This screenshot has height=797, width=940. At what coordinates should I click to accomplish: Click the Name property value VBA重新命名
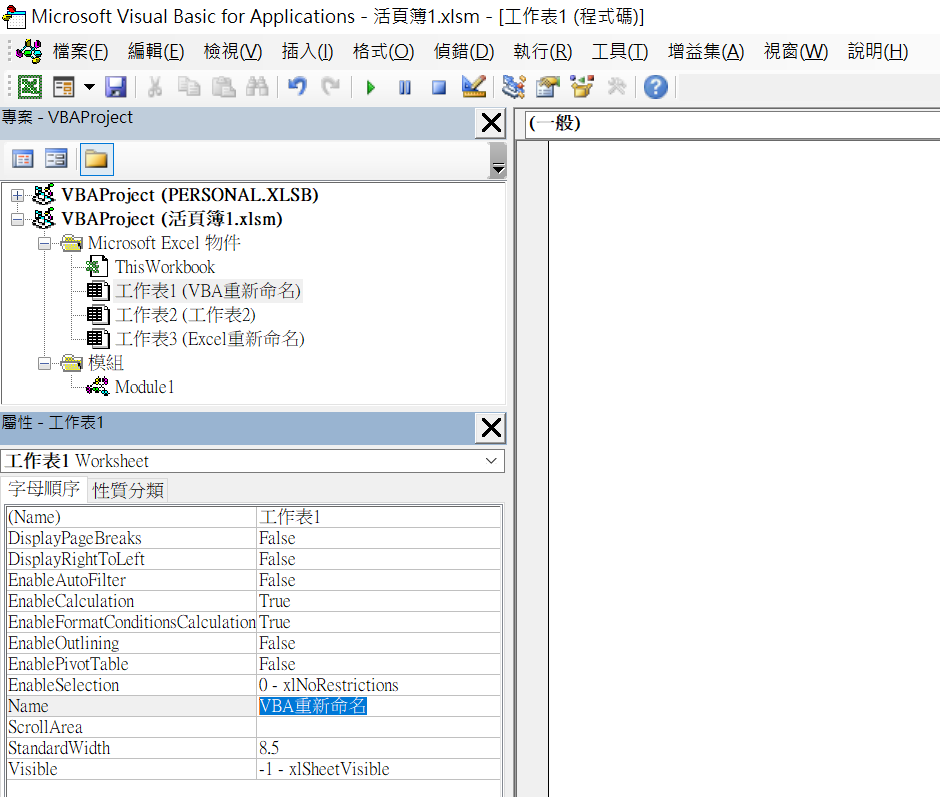379,706
